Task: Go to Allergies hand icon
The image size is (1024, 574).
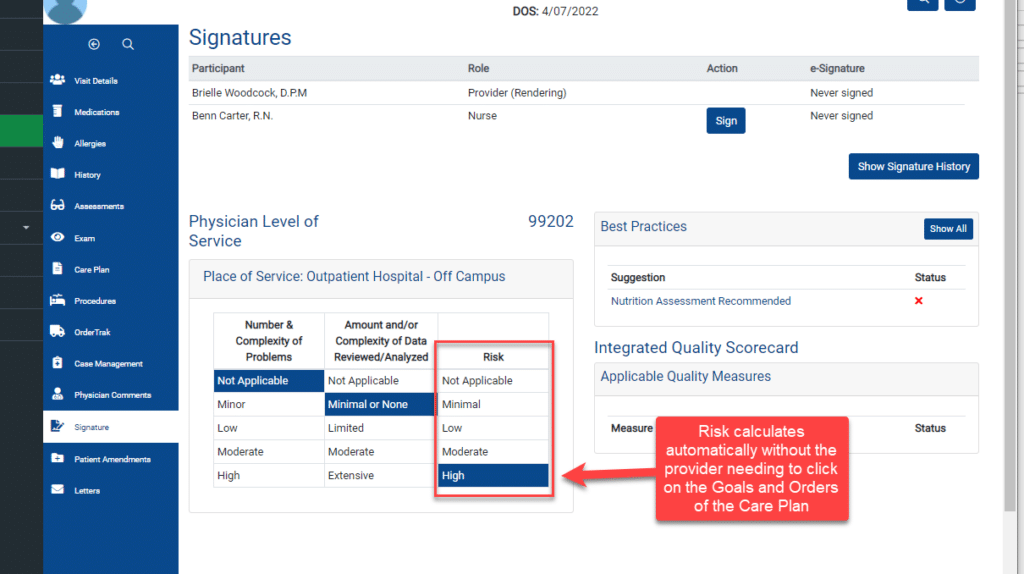Action: [57, 143]
